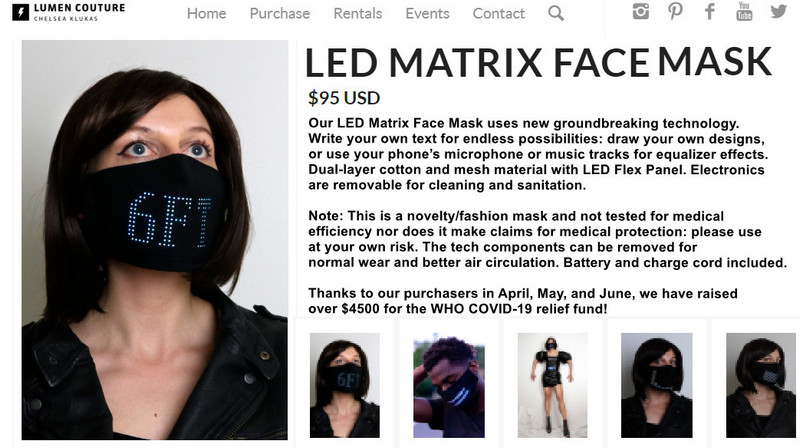Screen dimensions: 800x448
Task: Open the Purchase menu item
Action: (x=280, y=13)
